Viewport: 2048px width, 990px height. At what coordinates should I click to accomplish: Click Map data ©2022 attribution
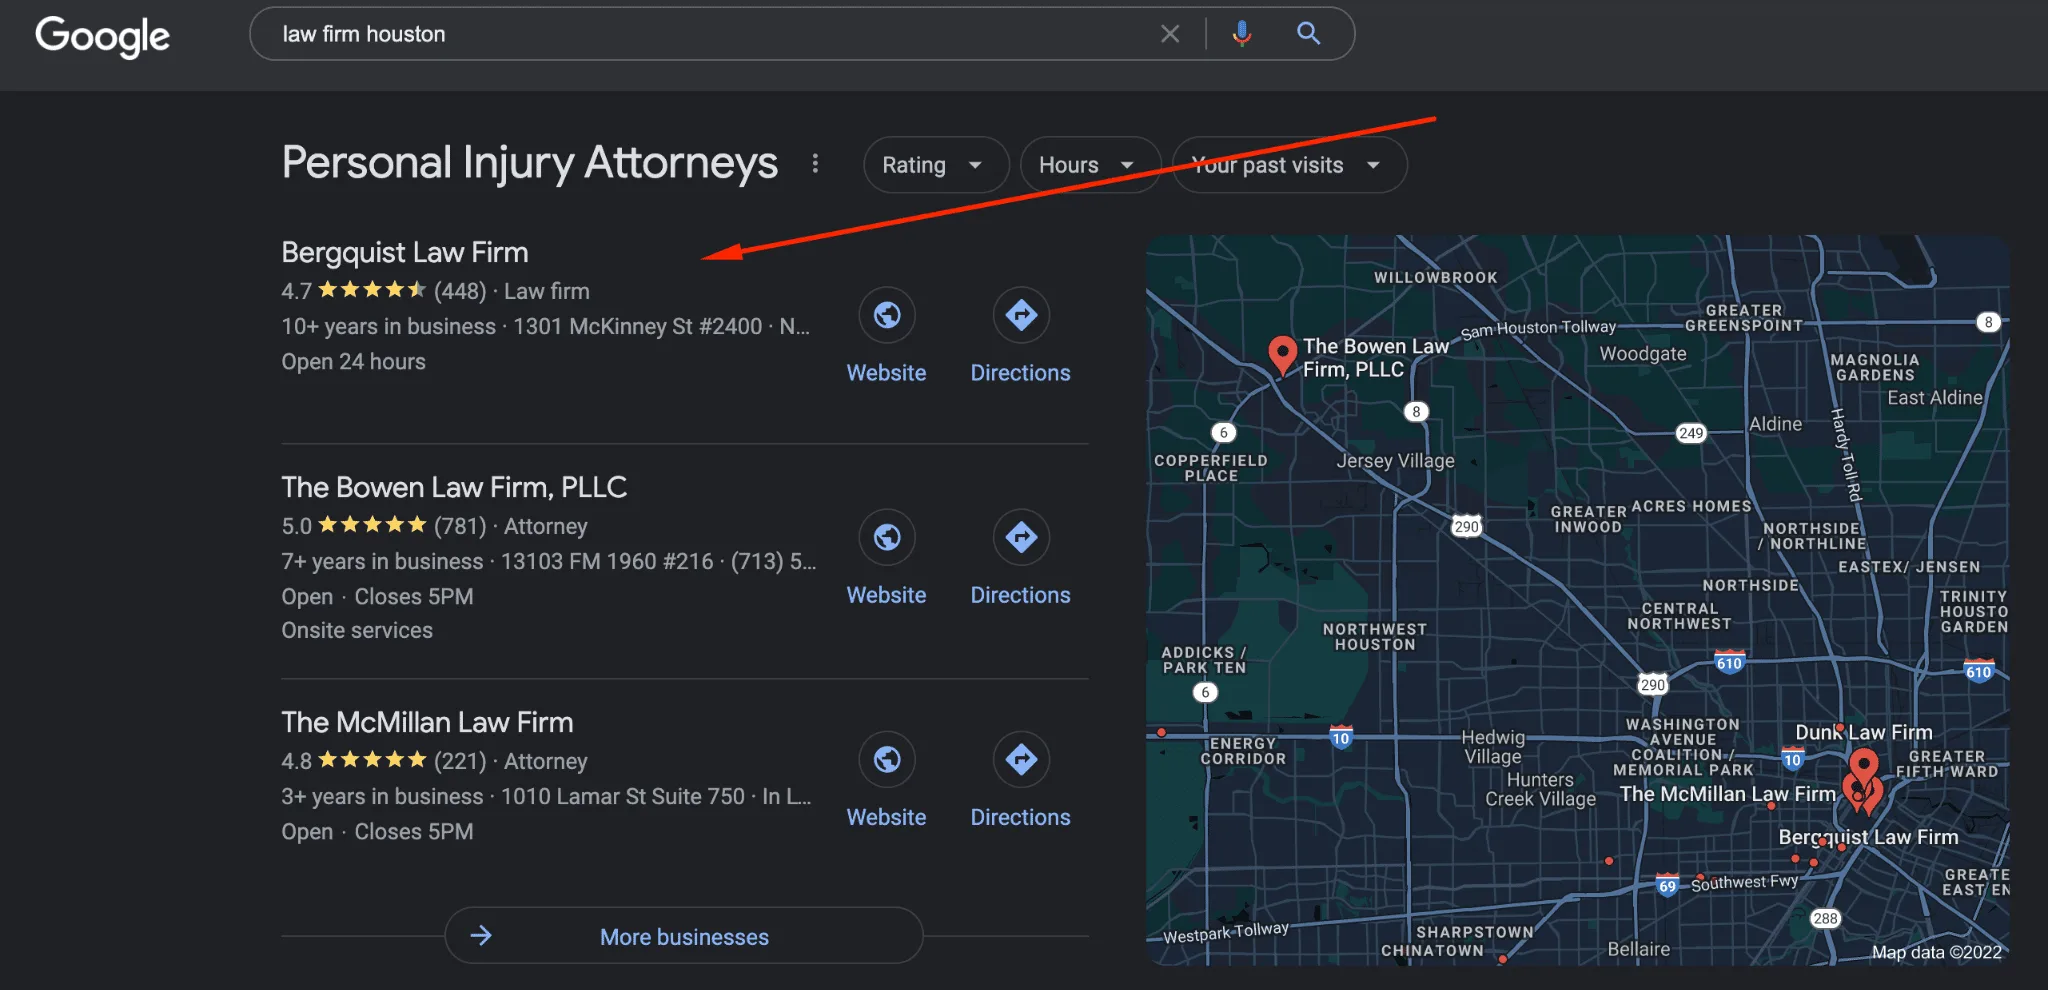coord(1937,952)
